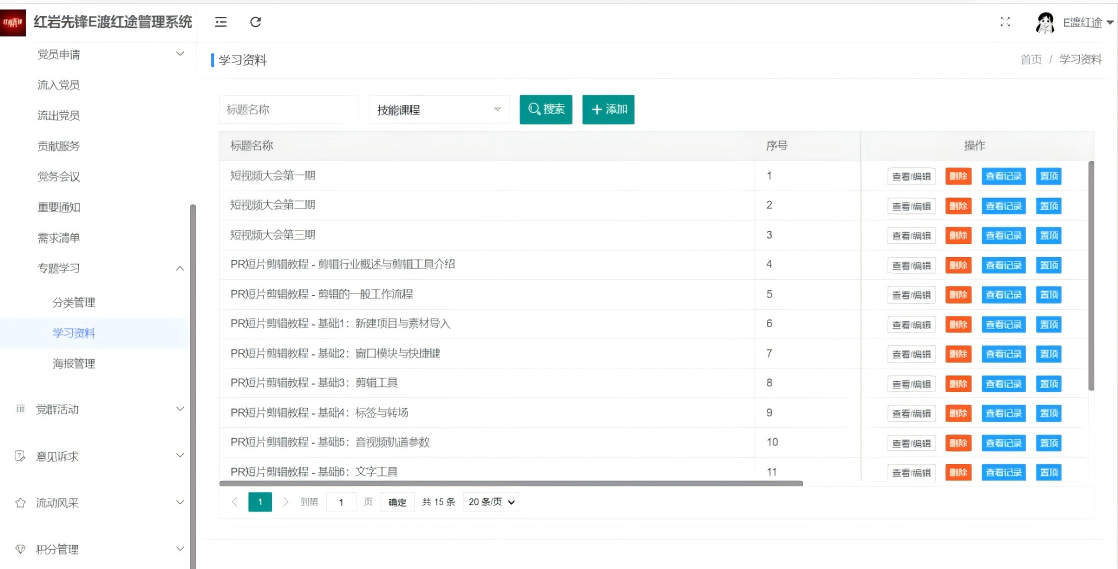This screenshot has height=569, width=1118.
Task: Click the 流动风采 star icon in sidebar
Action: (20, 503)
